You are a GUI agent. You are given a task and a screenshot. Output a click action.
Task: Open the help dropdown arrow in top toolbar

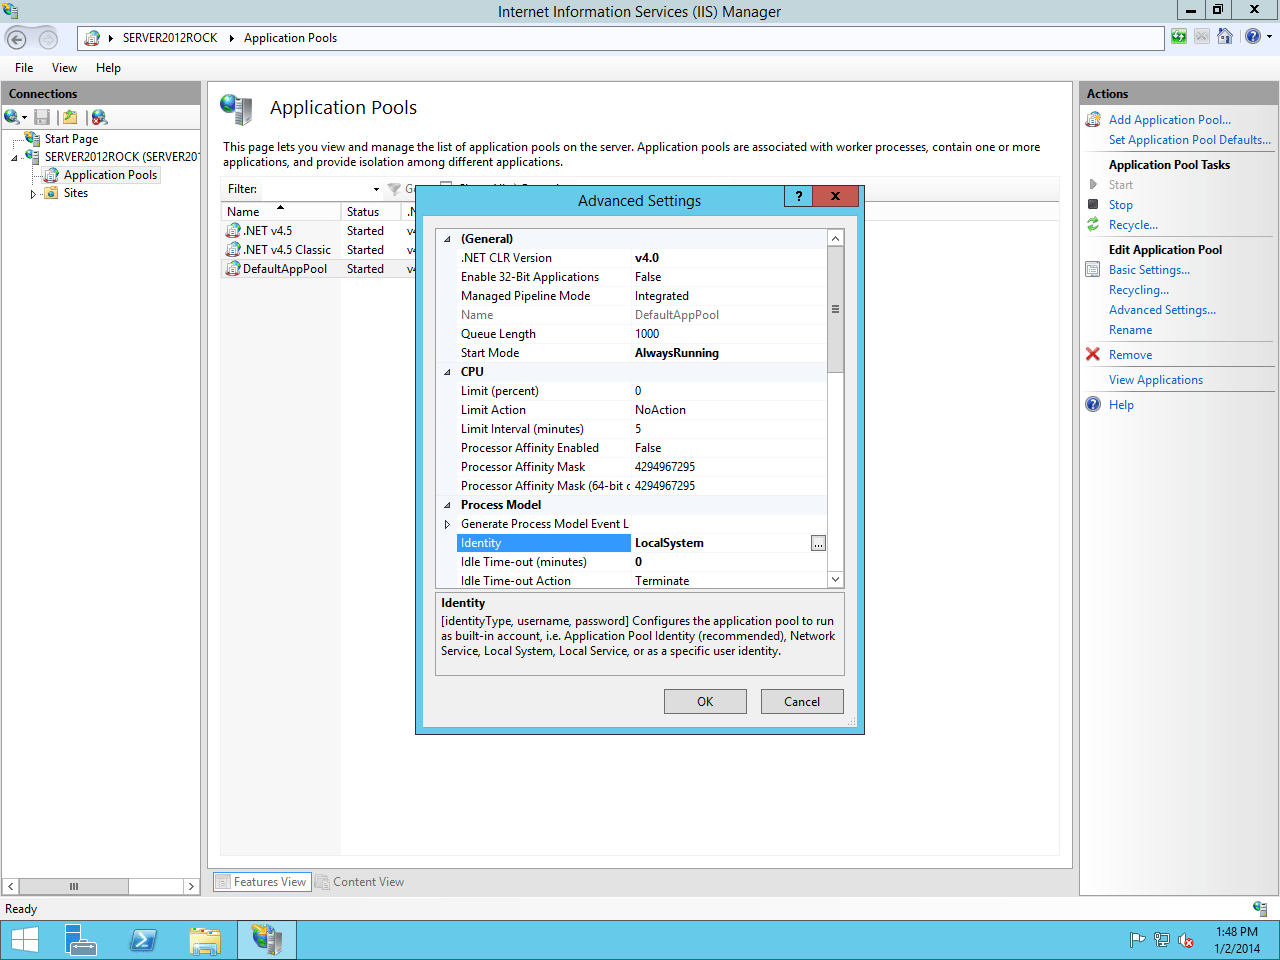[1269, 37]
